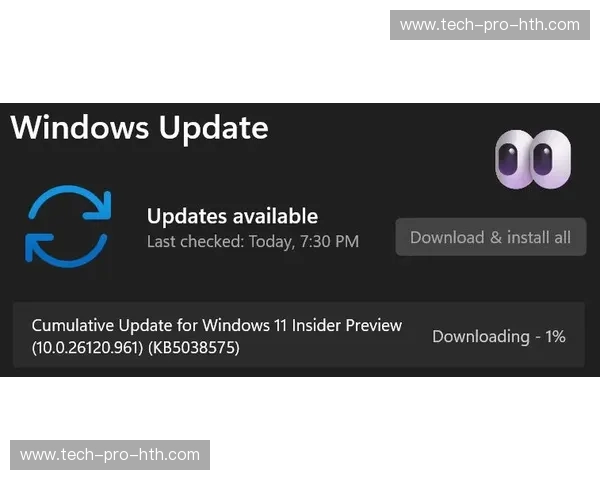600x480 pixels.
Task: Open the bottom-left tech-pro-hth.com watermark link
Action: [x=110, y=455]
